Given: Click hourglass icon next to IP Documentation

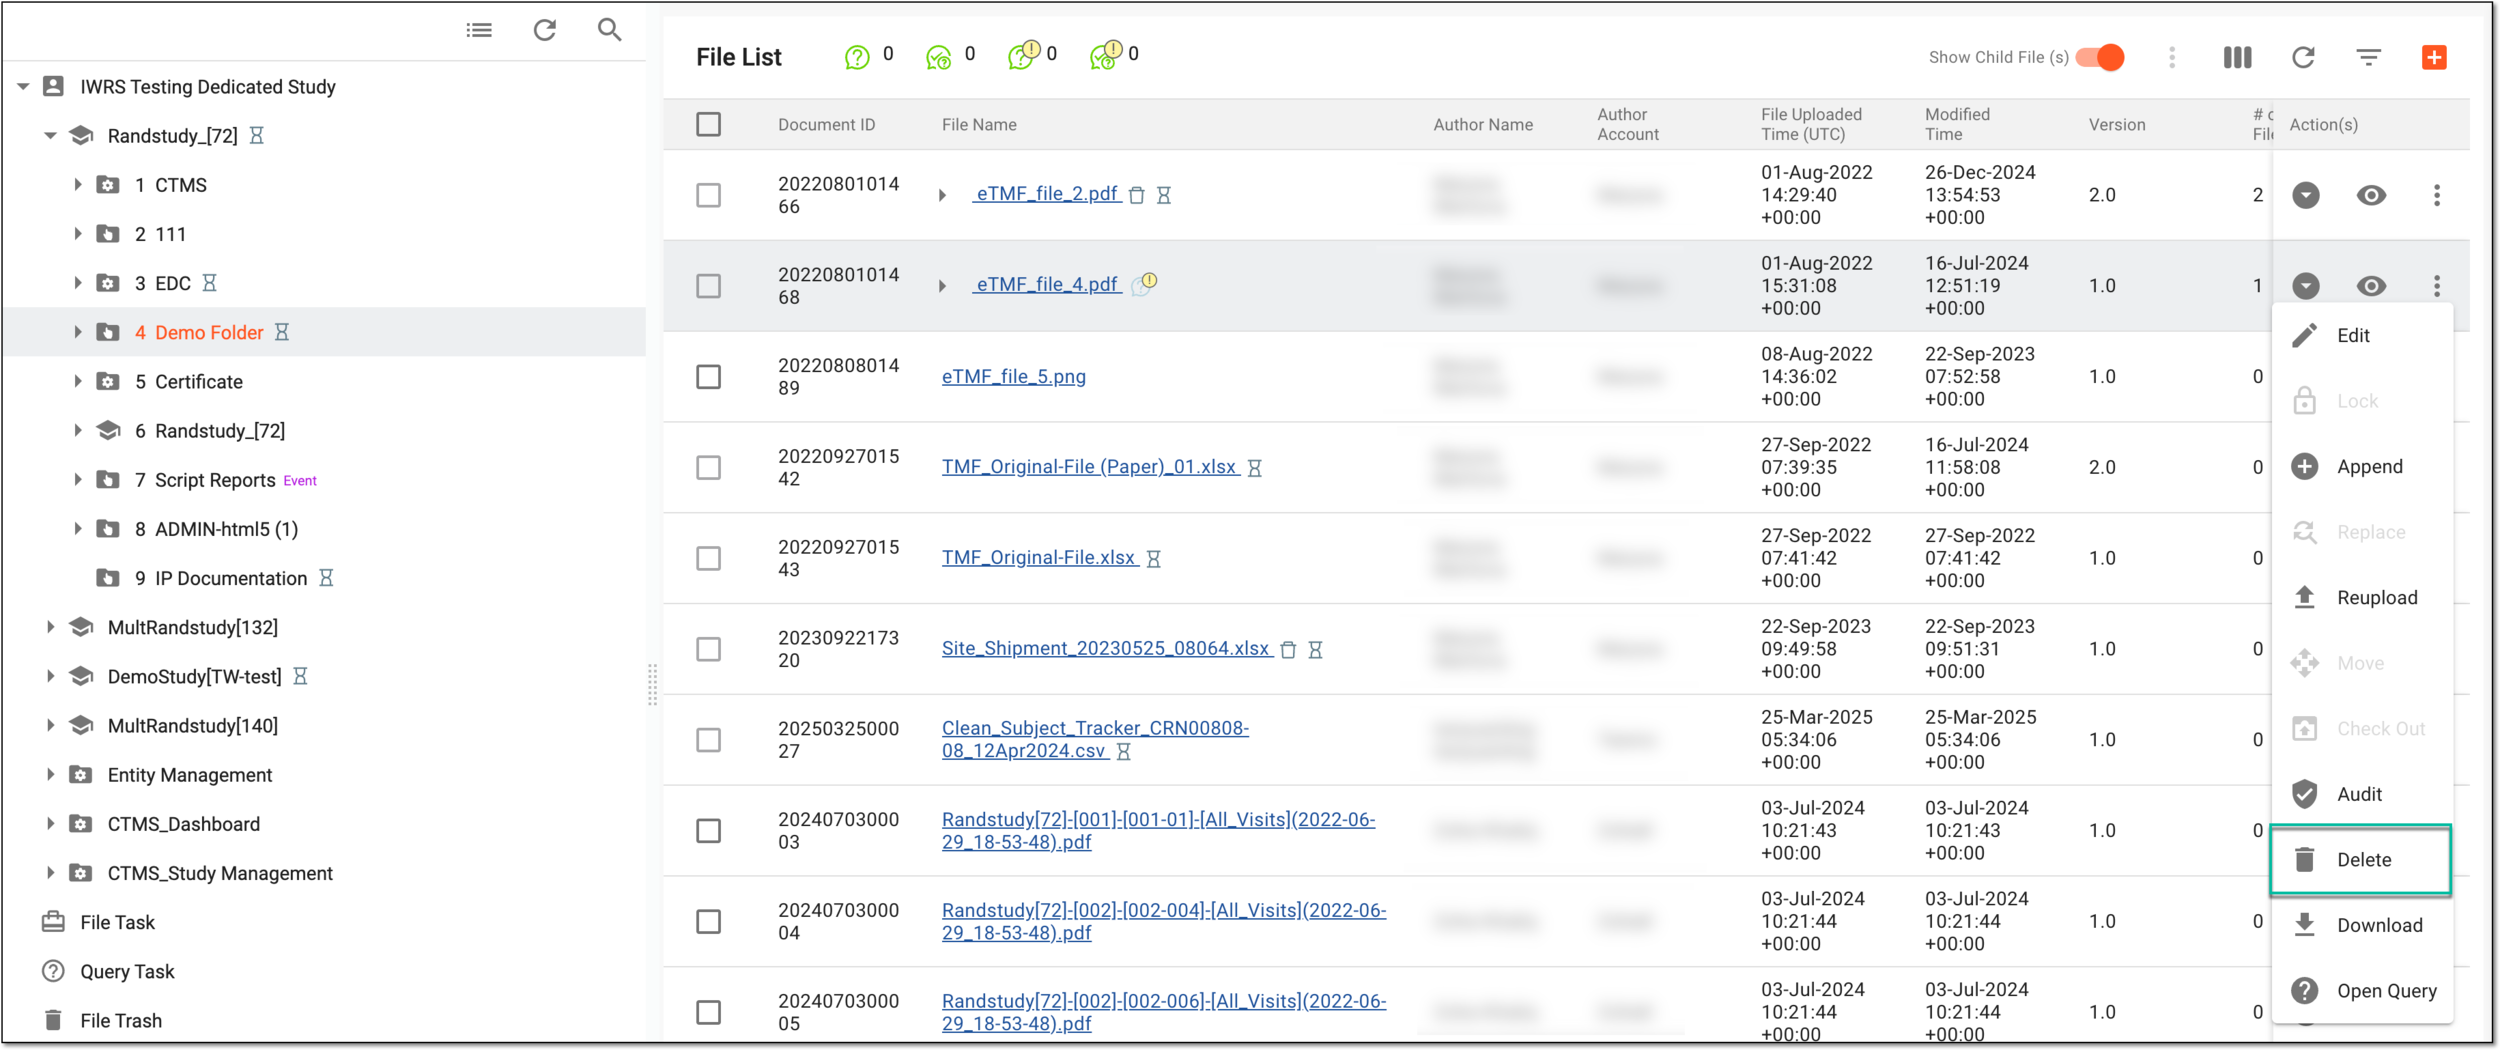Looking at the screenshot, I should [x=326, y=578].
